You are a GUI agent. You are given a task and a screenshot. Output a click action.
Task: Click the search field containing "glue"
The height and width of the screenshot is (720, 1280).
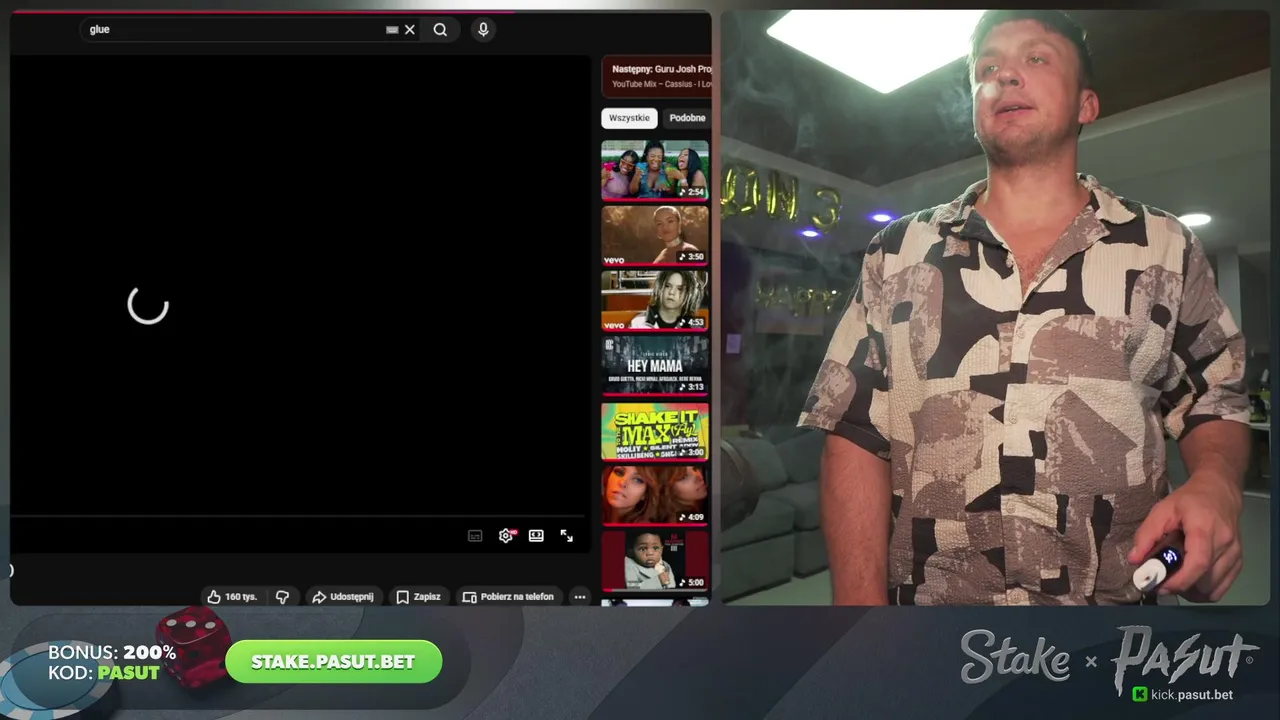pos(250,30)
